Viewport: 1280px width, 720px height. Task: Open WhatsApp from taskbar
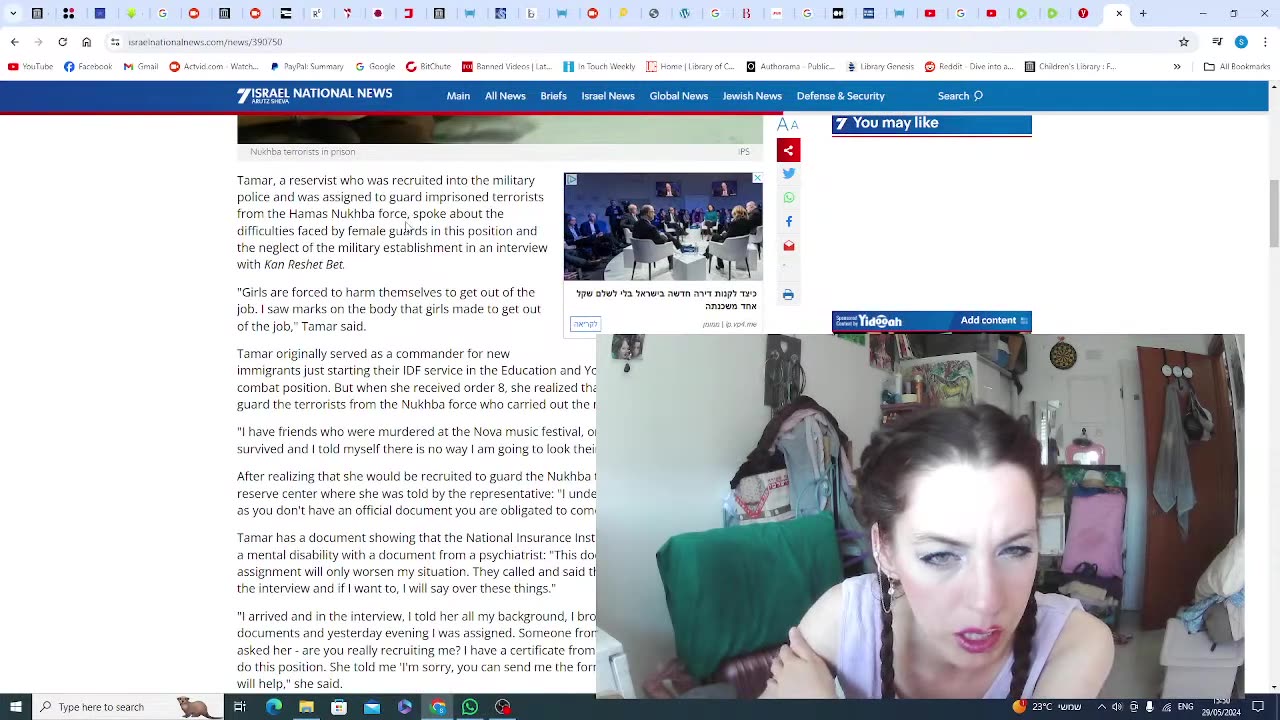(470, 707)
